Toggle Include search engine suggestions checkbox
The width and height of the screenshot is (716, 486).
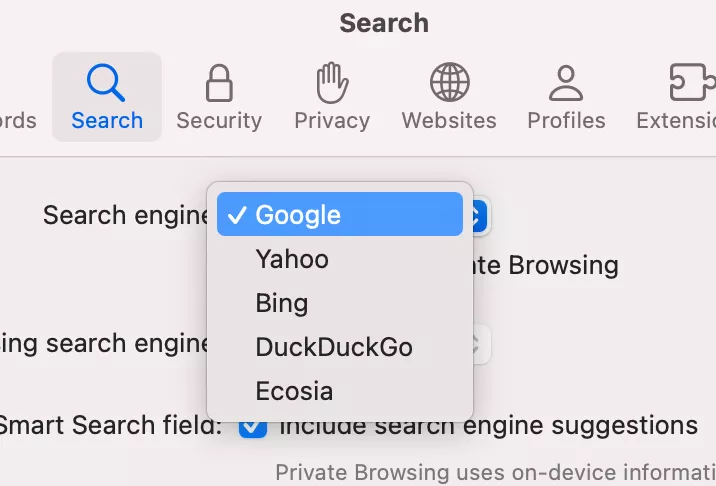tap(253, 426)
